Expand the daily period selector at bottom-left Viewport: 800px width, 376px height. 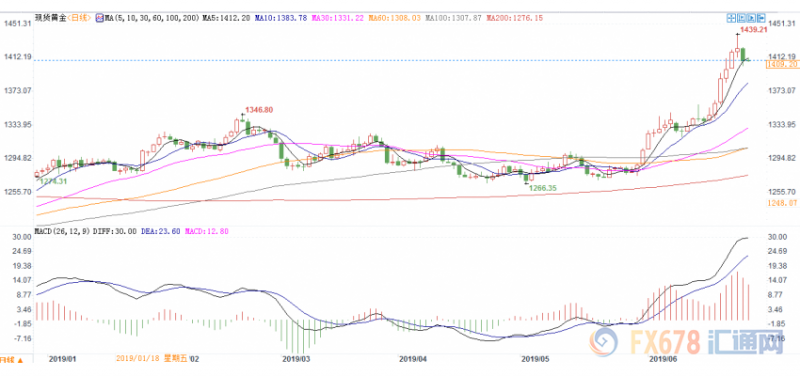click(12, 360)
